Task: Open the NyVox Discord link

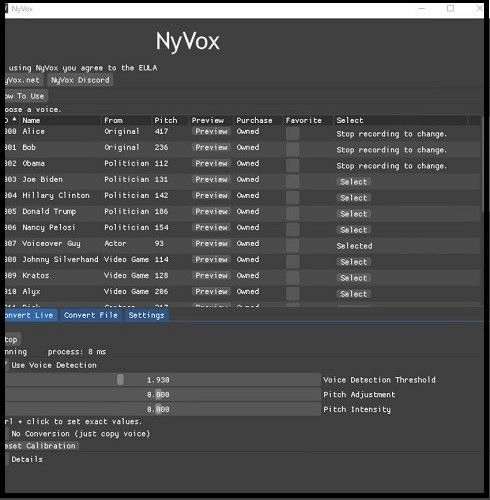Action: pyautogui.click(x=80, y=80)
